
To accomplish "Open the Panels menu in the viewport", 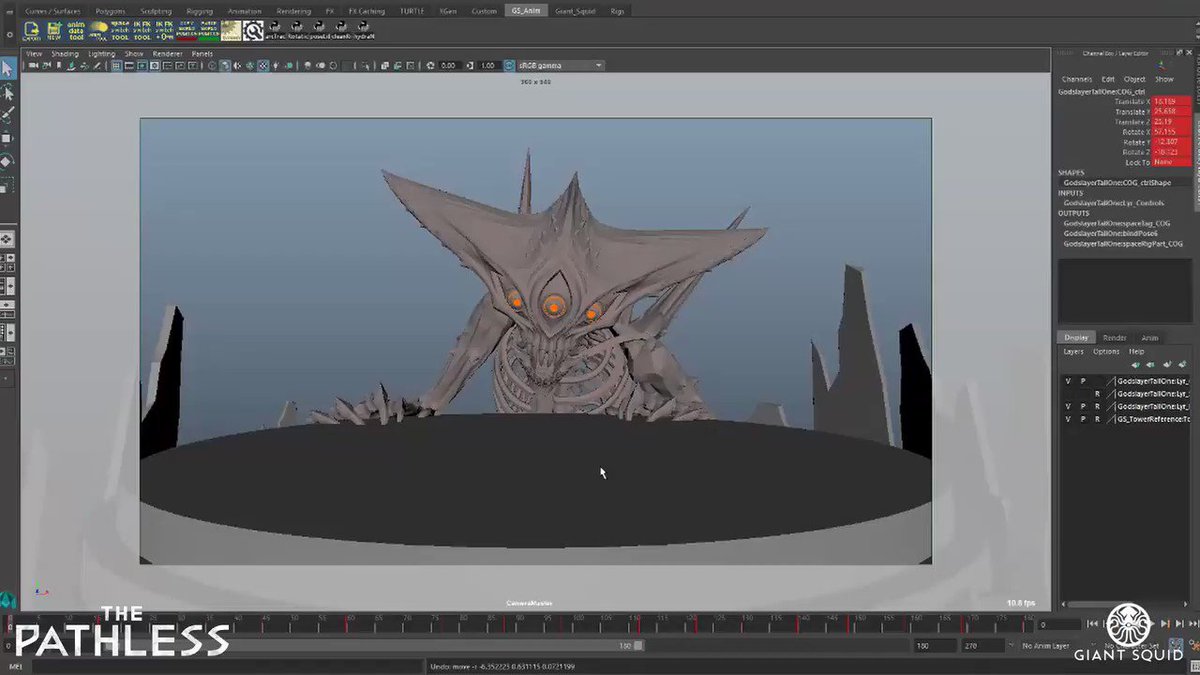I will [x=202, y=53].
